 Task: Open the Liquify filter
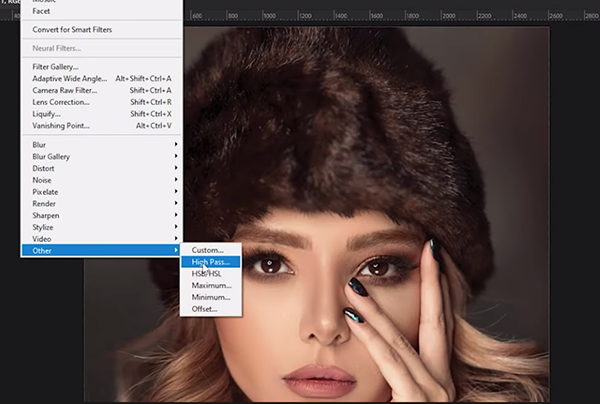pyautogui.click(x=101, y=114)
